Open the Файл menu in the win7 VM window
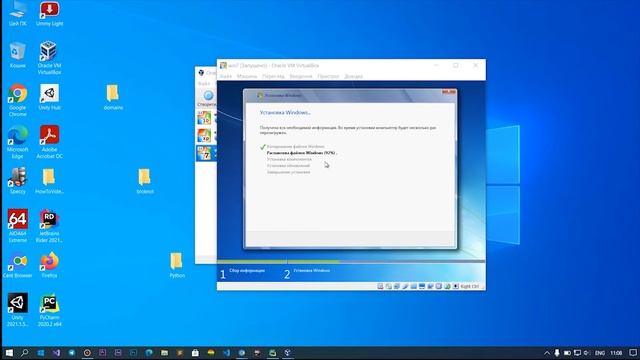The width and height of the screenshot is (640, 360). (x=226, y=76)
